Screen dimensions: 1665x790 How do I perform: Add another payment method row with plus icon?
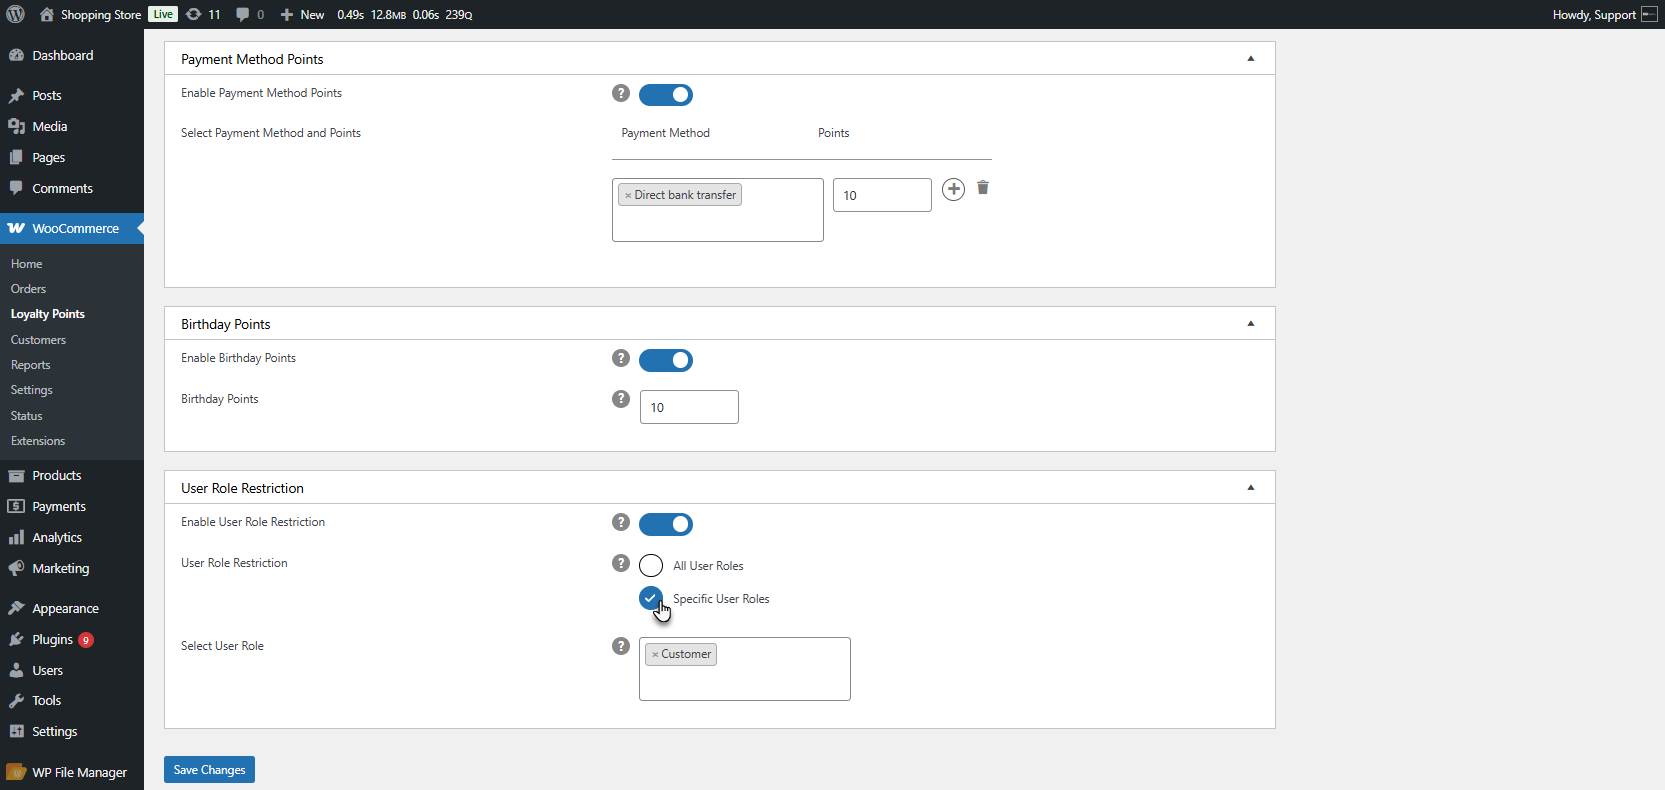pyautogui.click(x=954, y=189)
